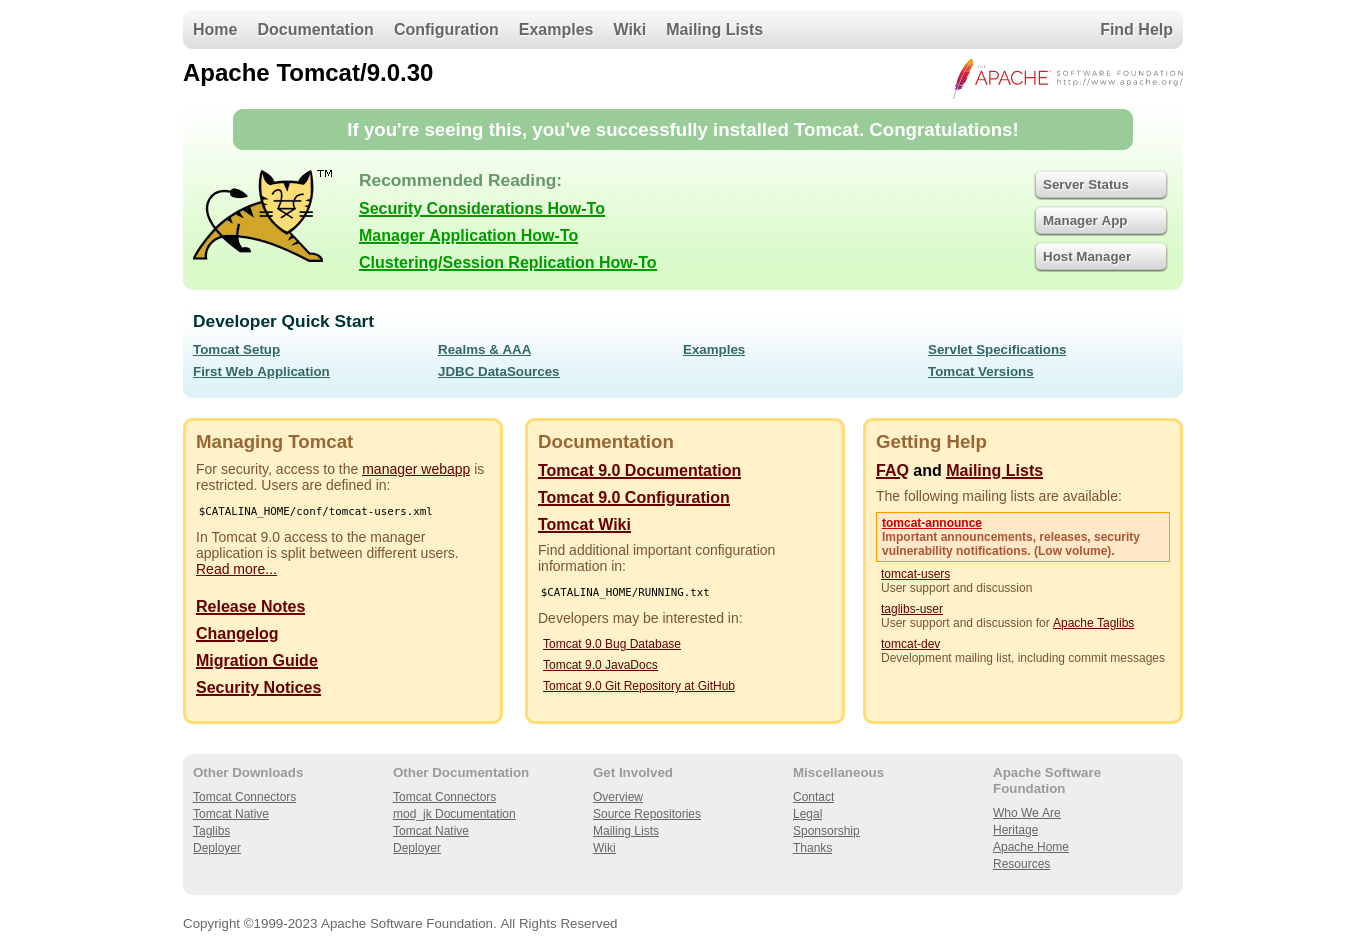This screenshot has height=941, width=1366.
Task: Open the Thanks footer link
Action: [x=812, y=848]
